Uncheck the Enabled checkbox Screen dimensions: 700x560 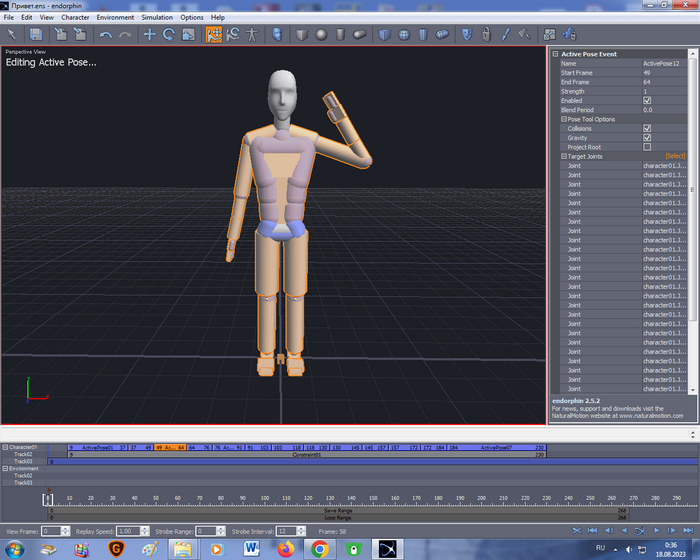tap(647, 101)
